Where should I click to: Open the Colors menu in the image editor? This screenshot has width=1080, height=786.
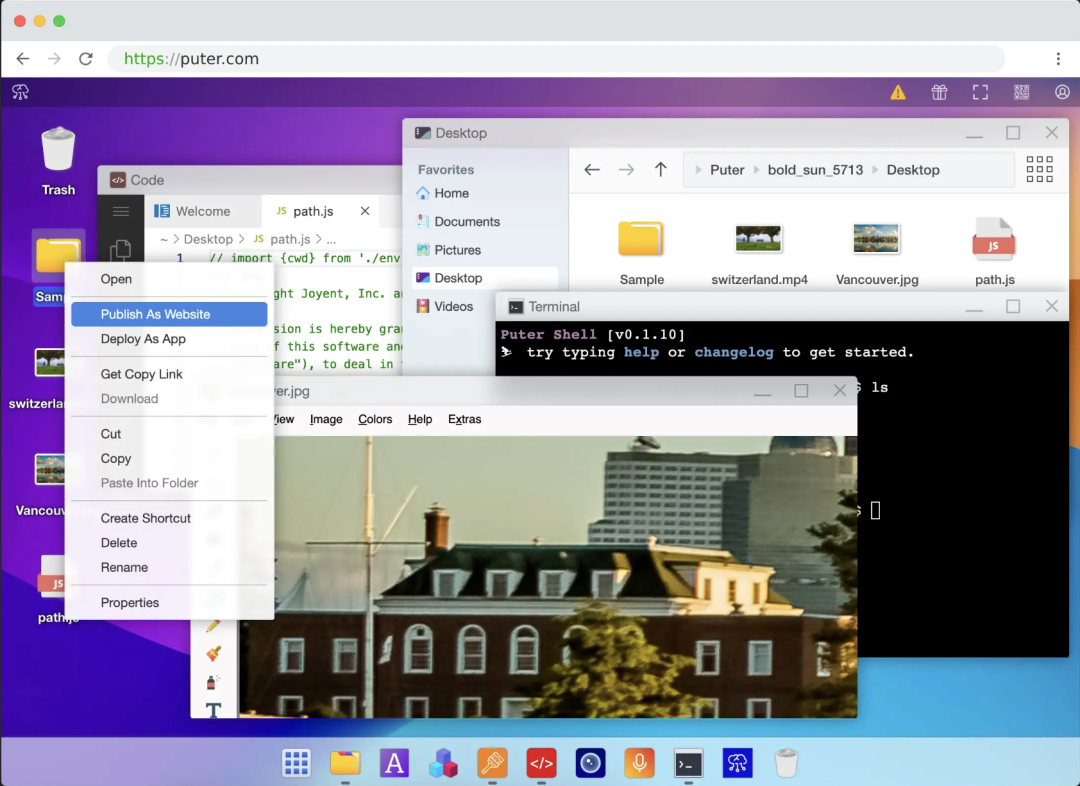tap(375, 419)
